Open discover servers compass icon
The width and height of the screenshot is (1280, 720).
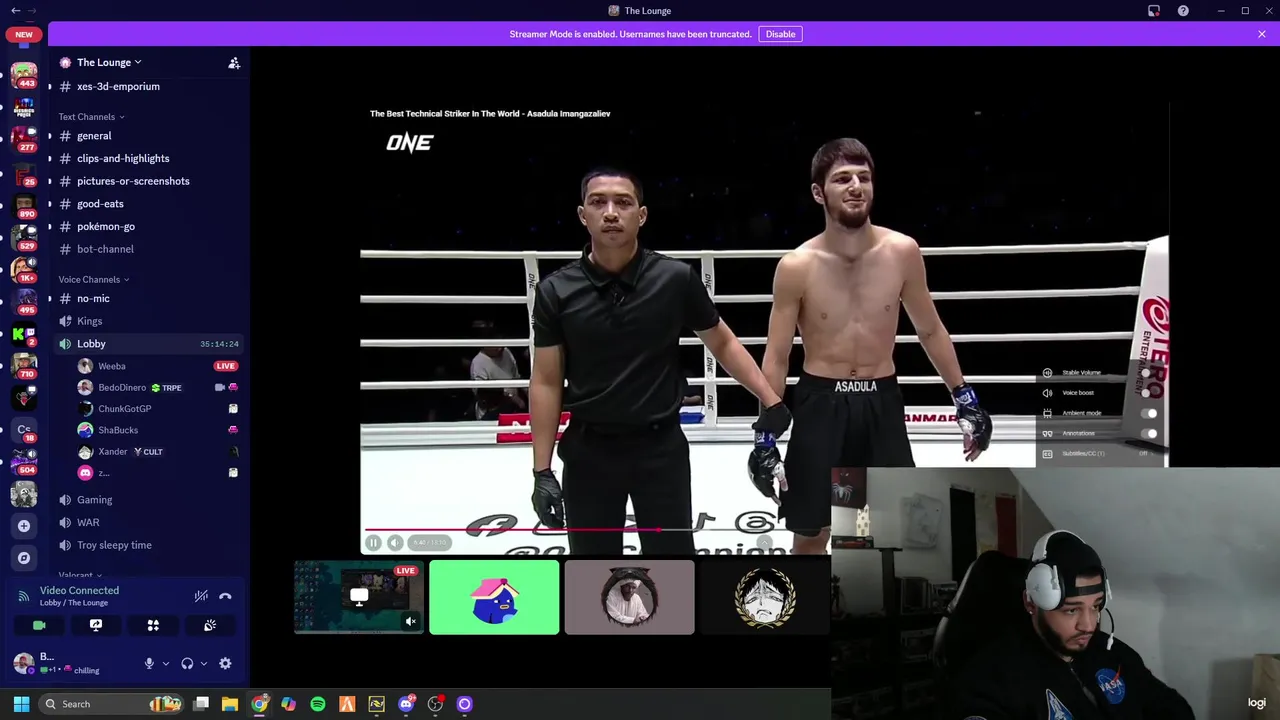click(24, 558)
